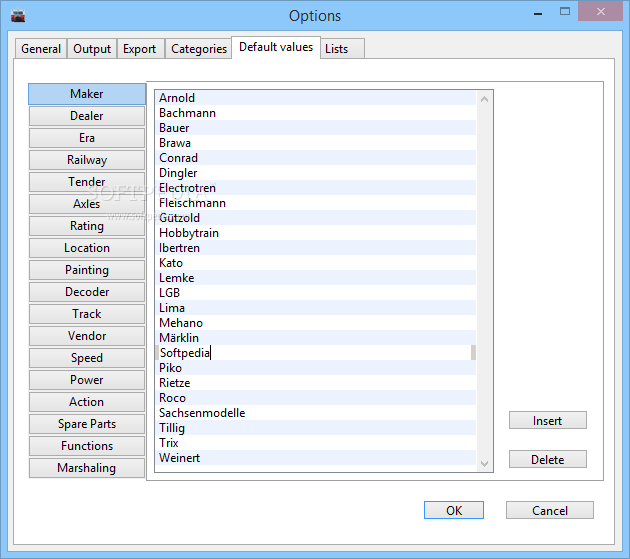This screenshot has height=559, width=630.
Task: Open the Axles values
Action: coord(87,204)
